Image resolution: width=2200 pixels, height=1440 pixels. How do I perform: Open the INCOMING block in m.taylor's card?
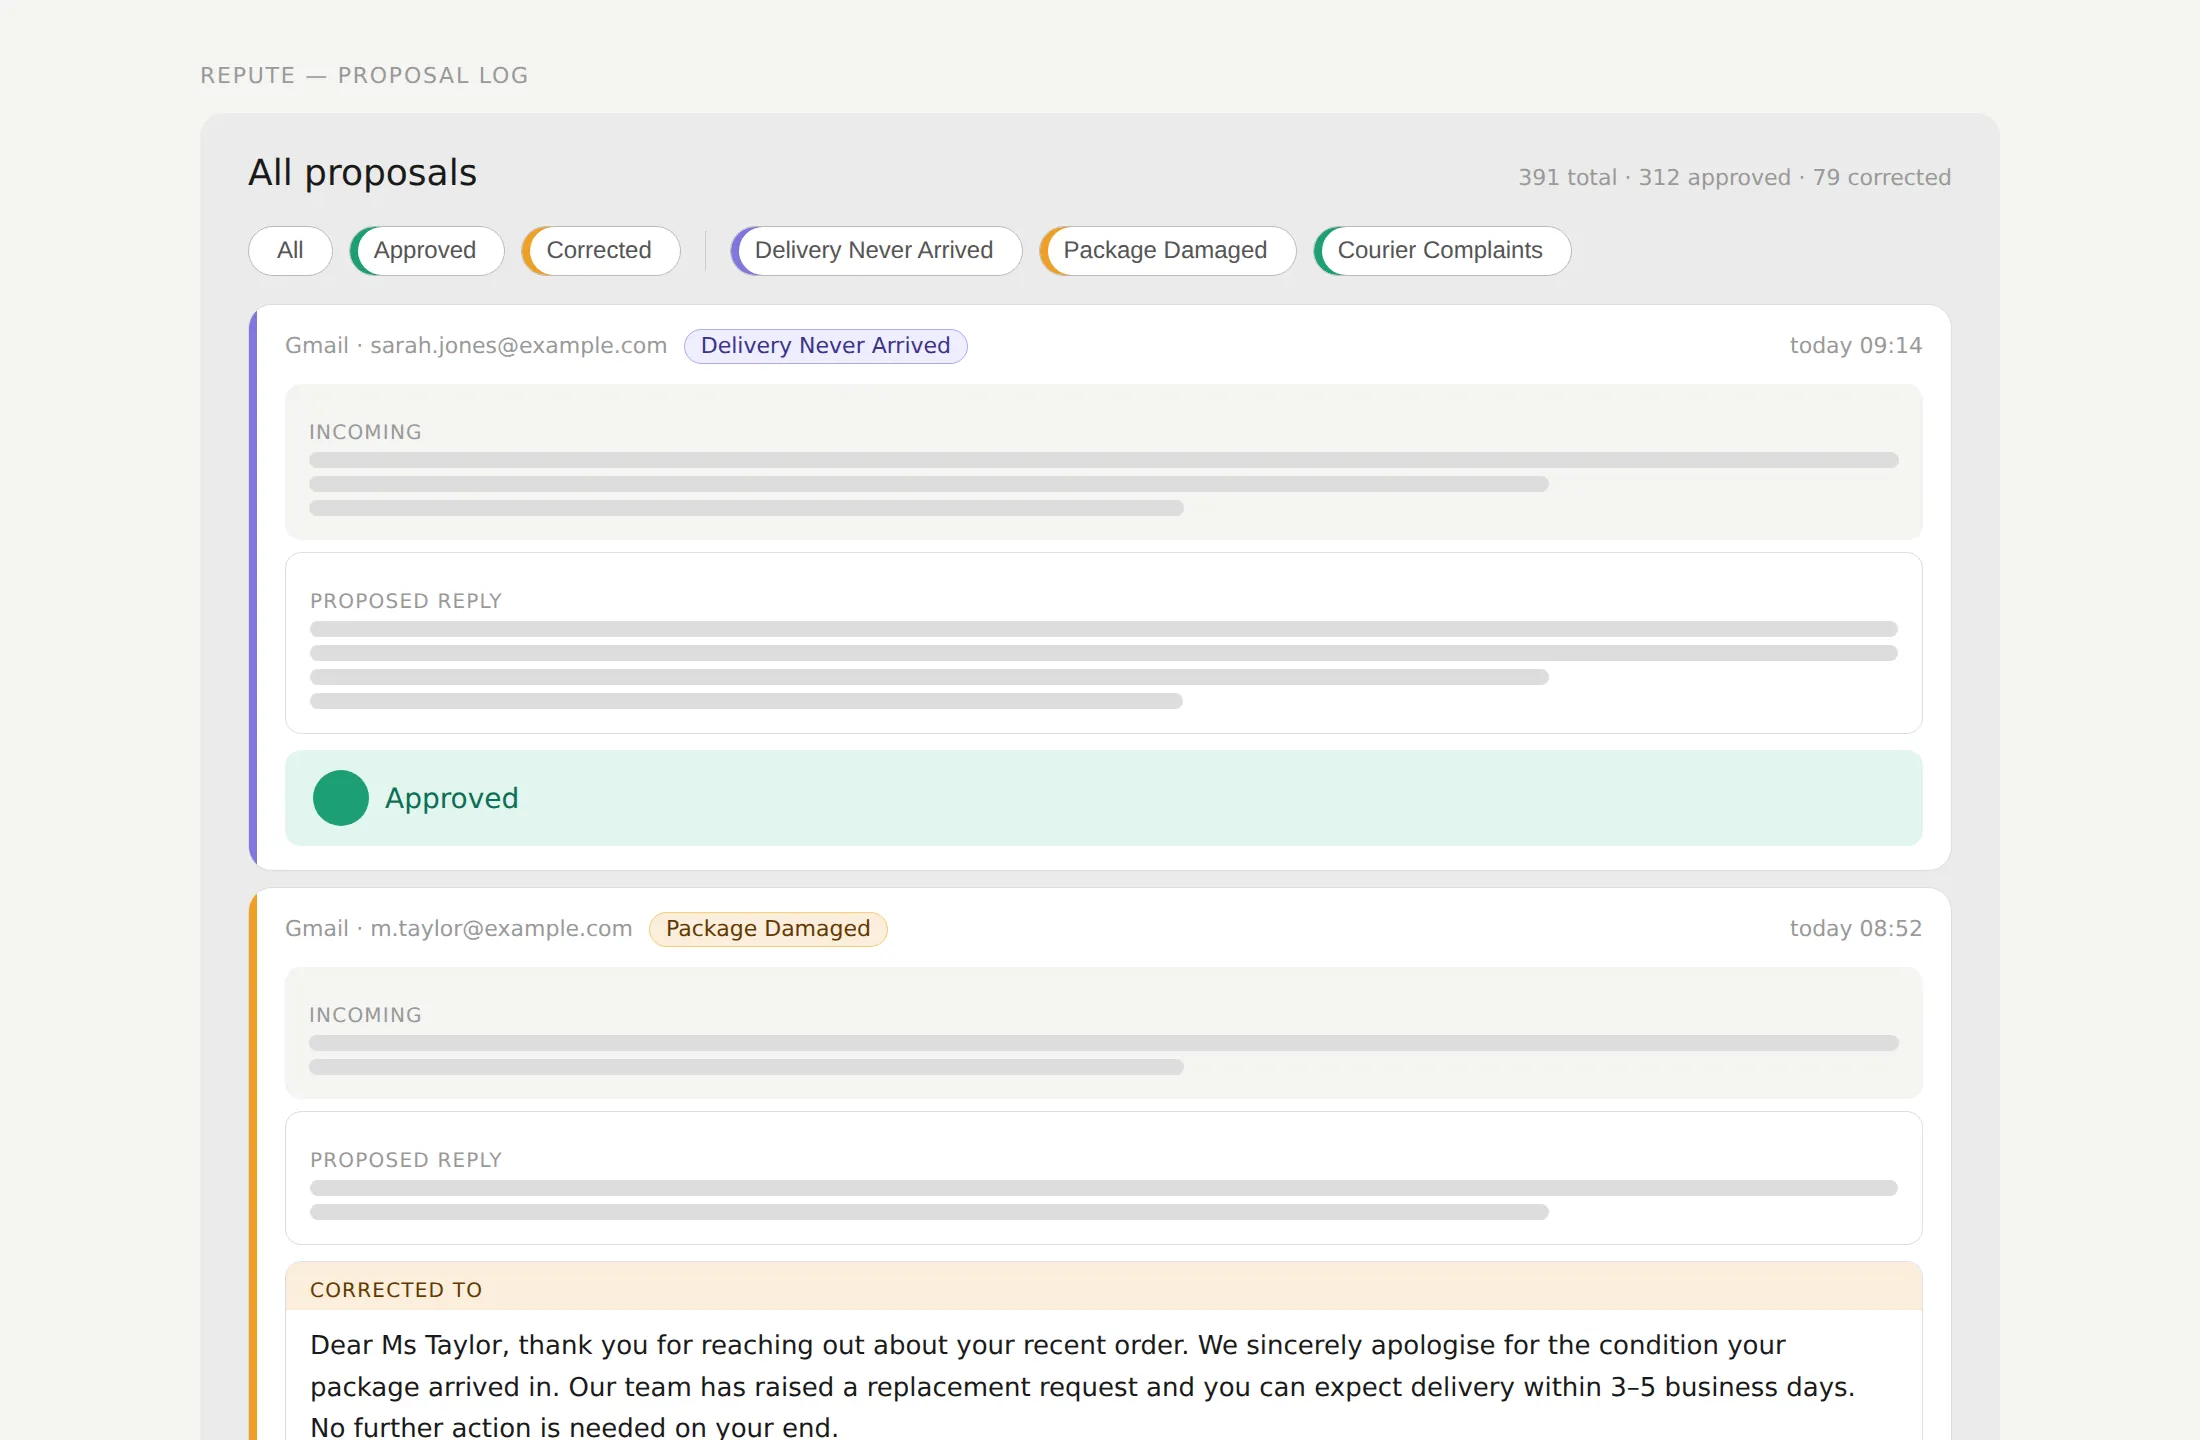pos(1104,1033)
